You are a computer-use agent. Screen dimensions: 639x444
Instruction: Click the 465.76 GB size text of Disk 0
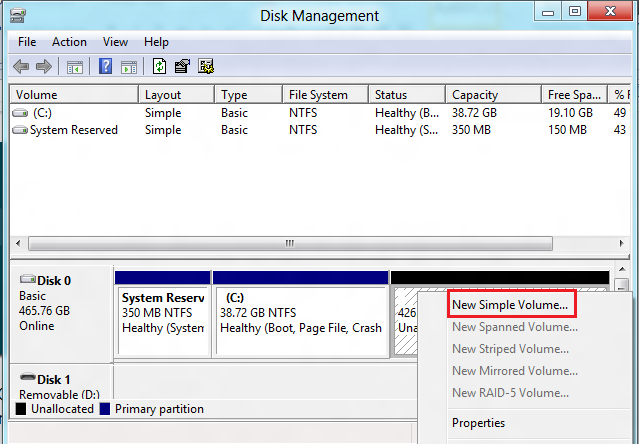44,311
